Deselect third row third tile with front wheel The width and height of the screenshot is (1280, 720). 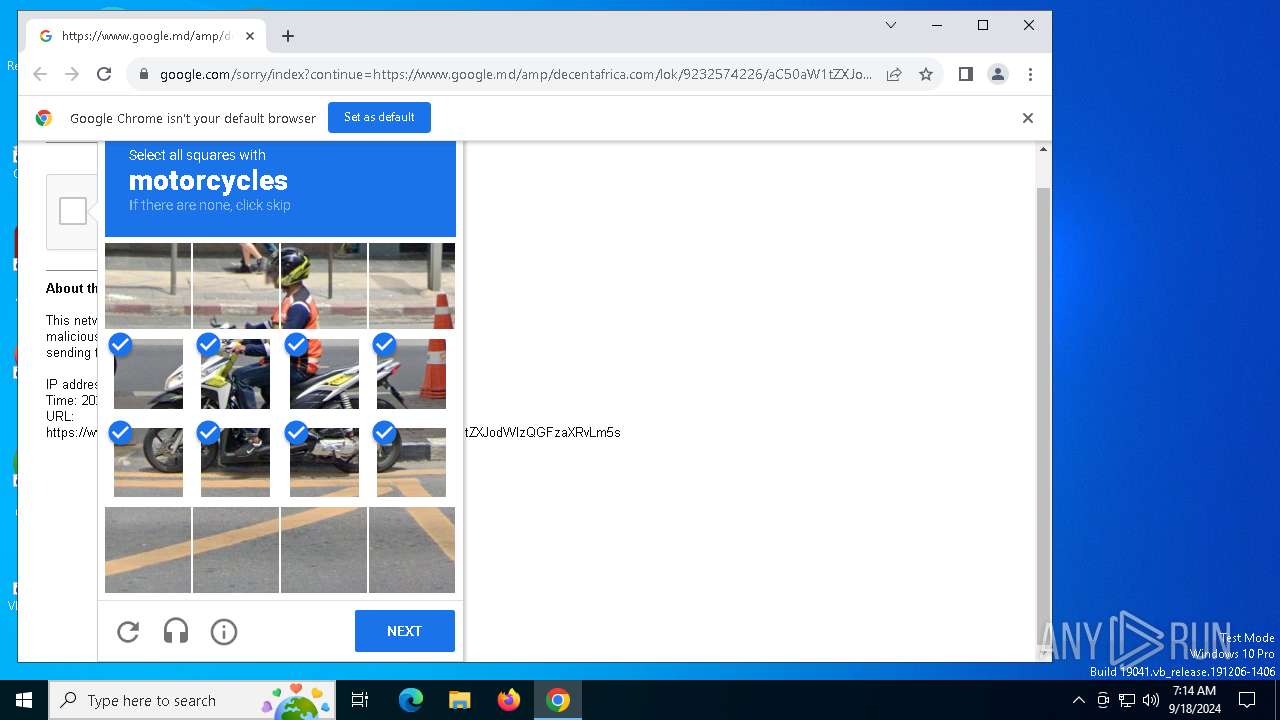(x=324, y=462)
